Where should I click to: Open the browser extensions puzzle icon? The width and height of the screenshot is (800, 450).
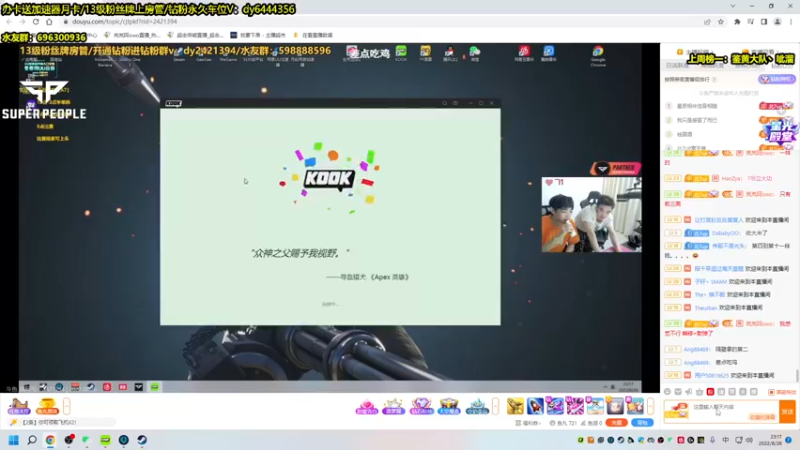(x=737, y=22)
